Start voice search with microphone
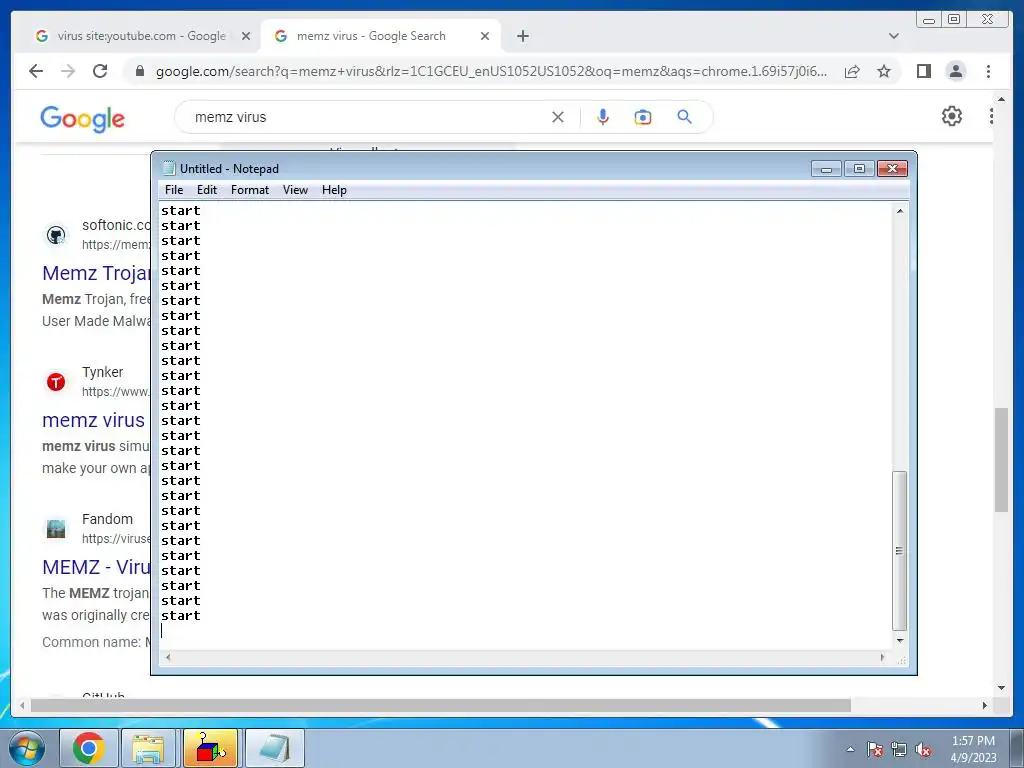 click(603, 117)
